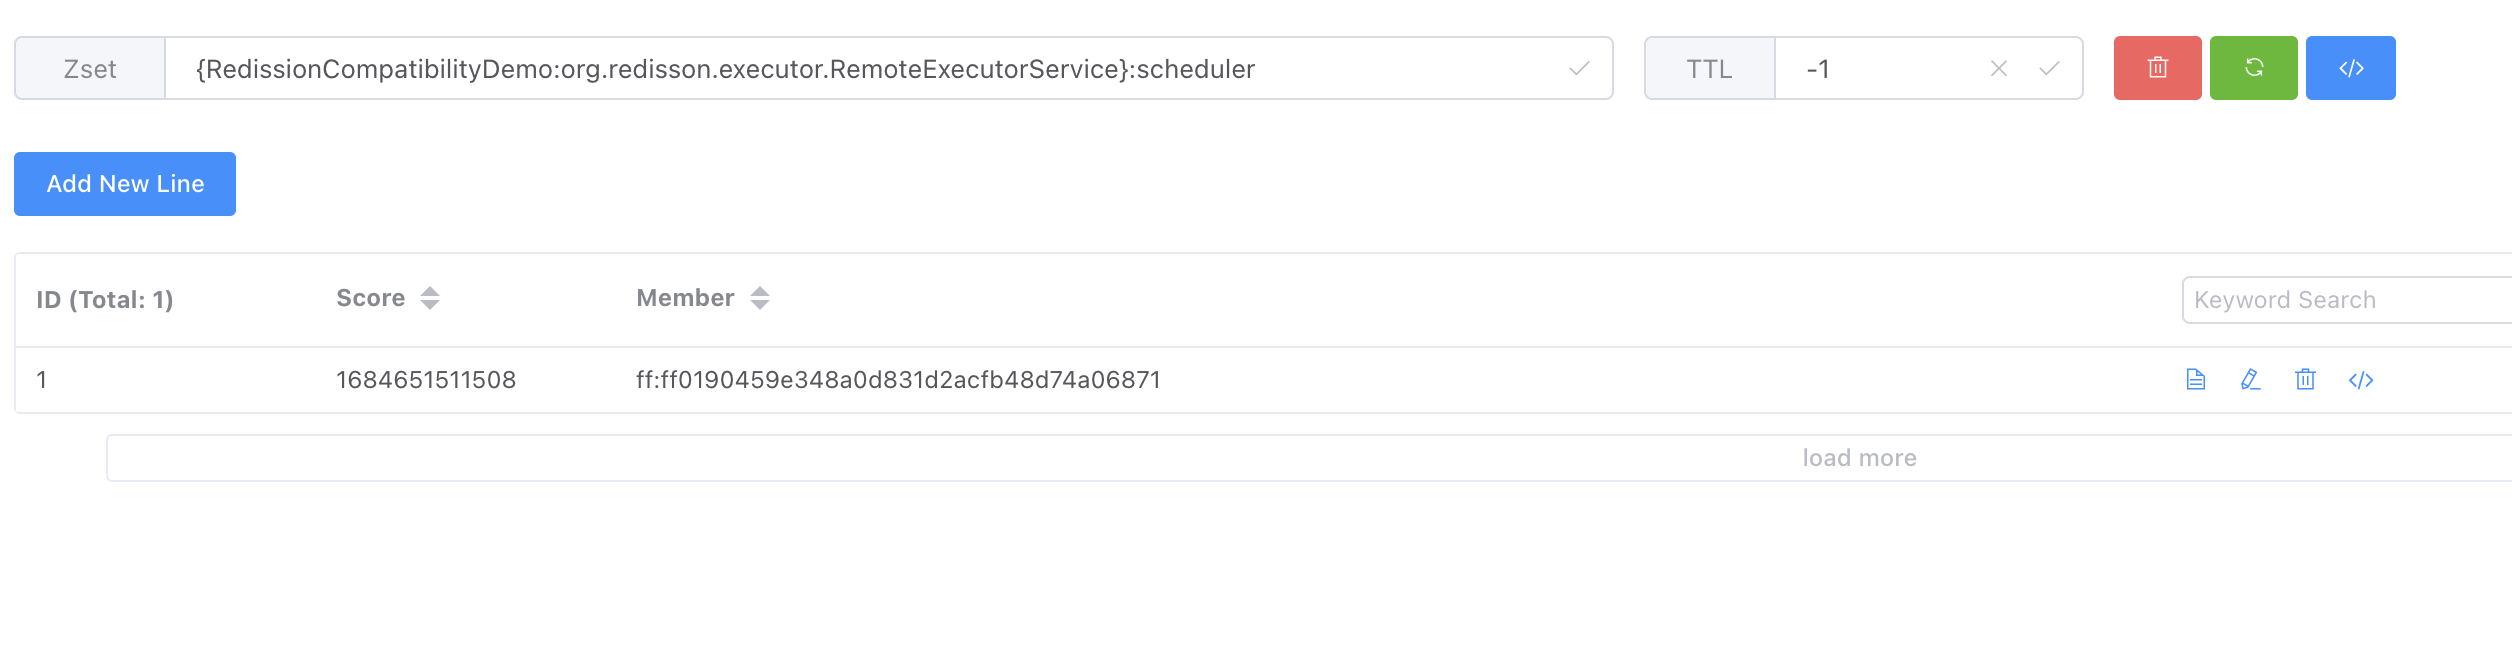Toggle sorting on the Member column
This screenshot has width=2512, height=666.
point(760,297)
